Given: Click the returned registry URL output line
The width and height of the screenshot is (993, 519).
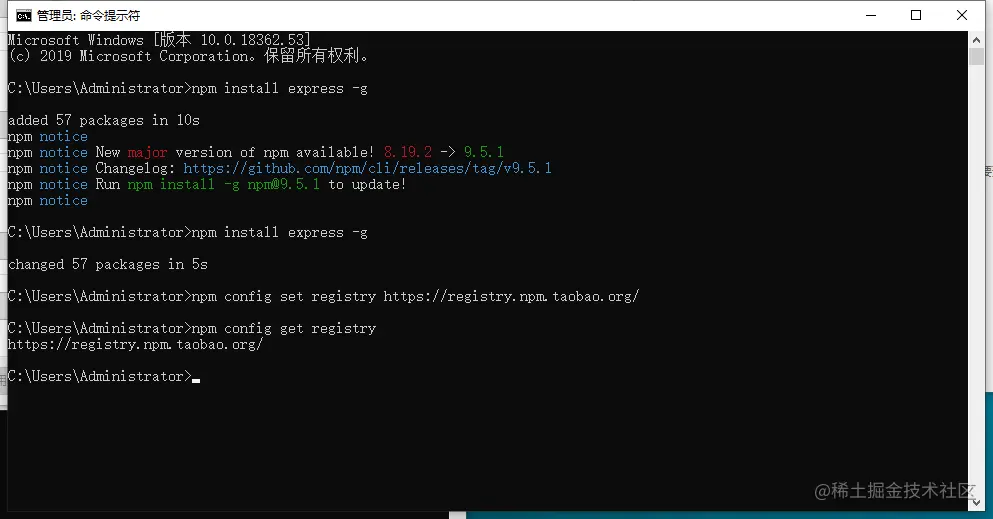Looking at the screenshot, I should (136, 344).
